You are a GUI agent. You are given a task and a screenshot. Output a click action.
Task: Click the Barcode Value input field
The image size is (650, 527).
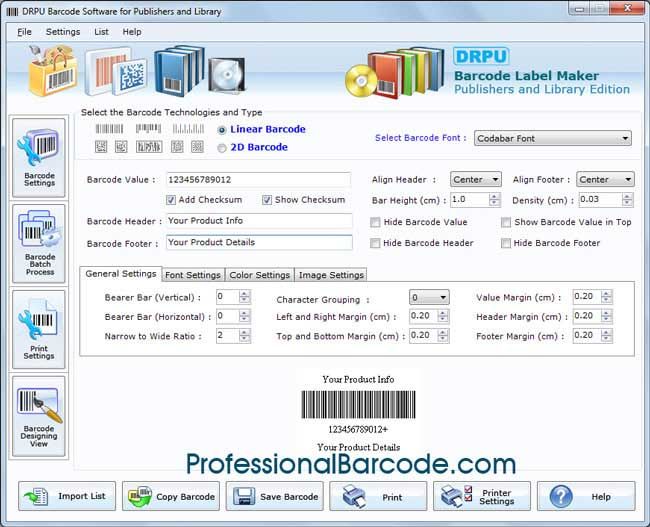(258, 180)
